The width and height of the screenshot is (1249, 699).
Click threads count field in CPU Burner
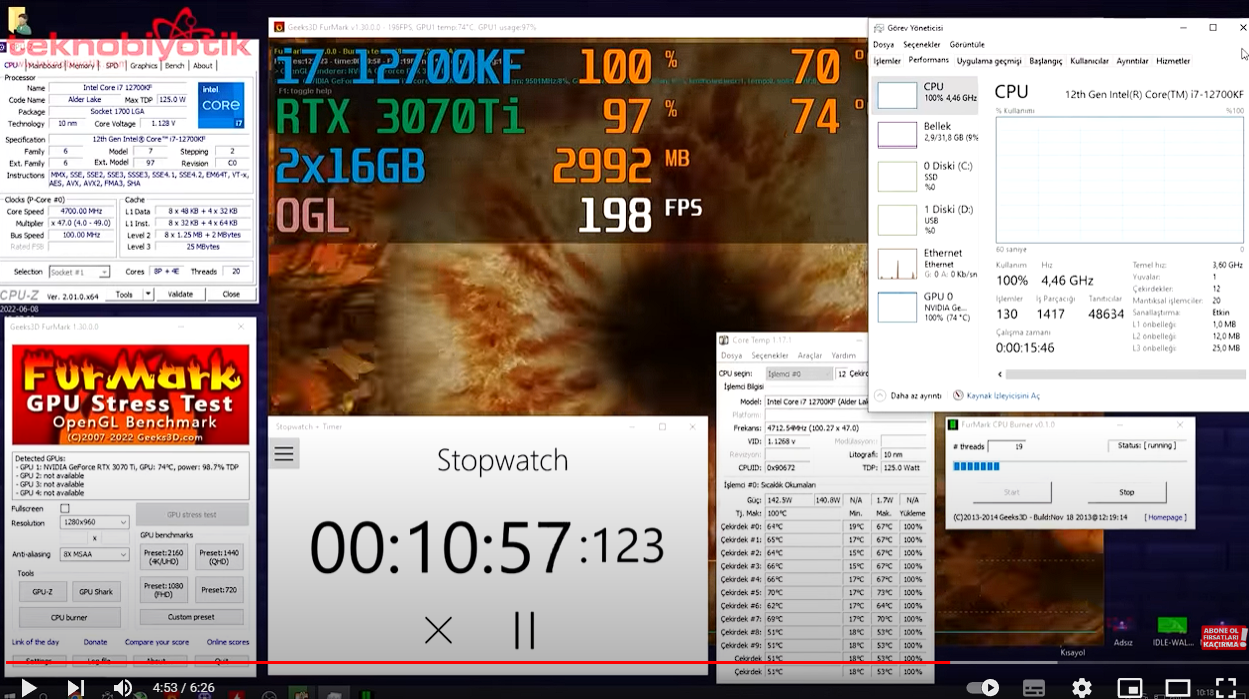click(x=1006, y=446)
